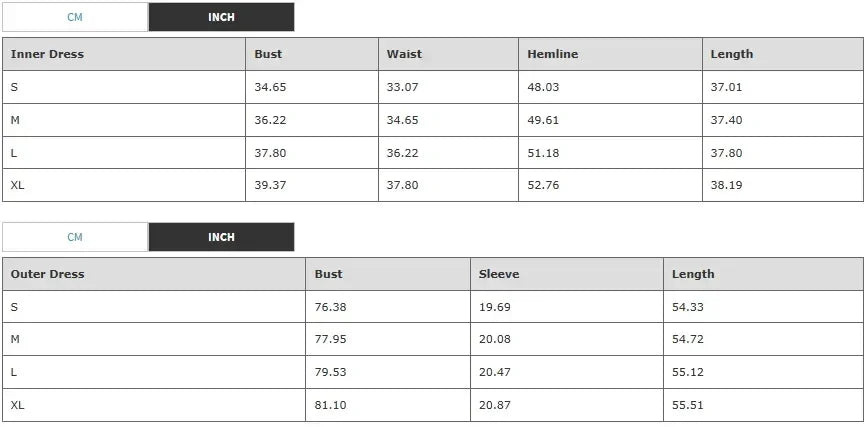867x427 pixels.
Task: Click the Sleeve column header
Action: (x=499, y=274)
